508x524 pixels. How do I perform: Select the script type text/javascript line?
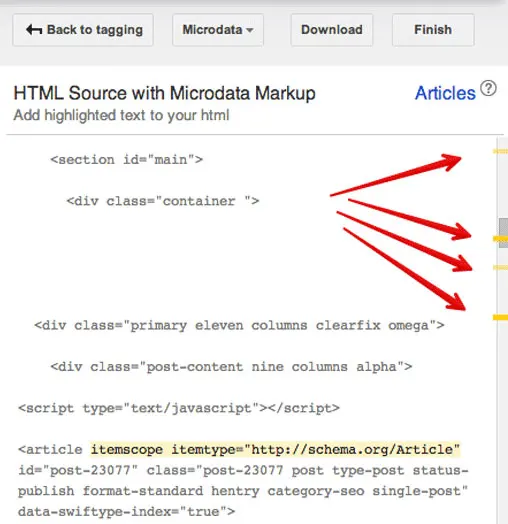pyautogui.click(x=179, y=408)
